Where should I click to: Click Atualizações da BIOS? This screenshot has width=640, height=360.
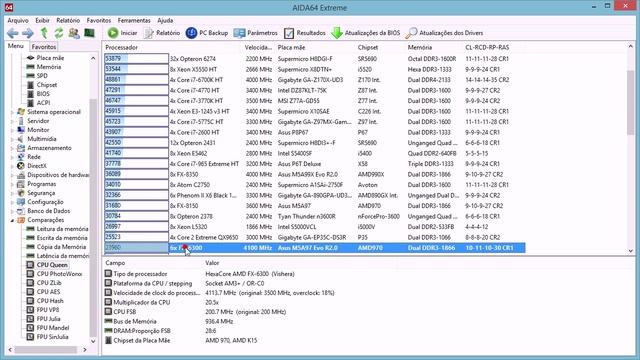pyautogui.click(x=365, y=33)
